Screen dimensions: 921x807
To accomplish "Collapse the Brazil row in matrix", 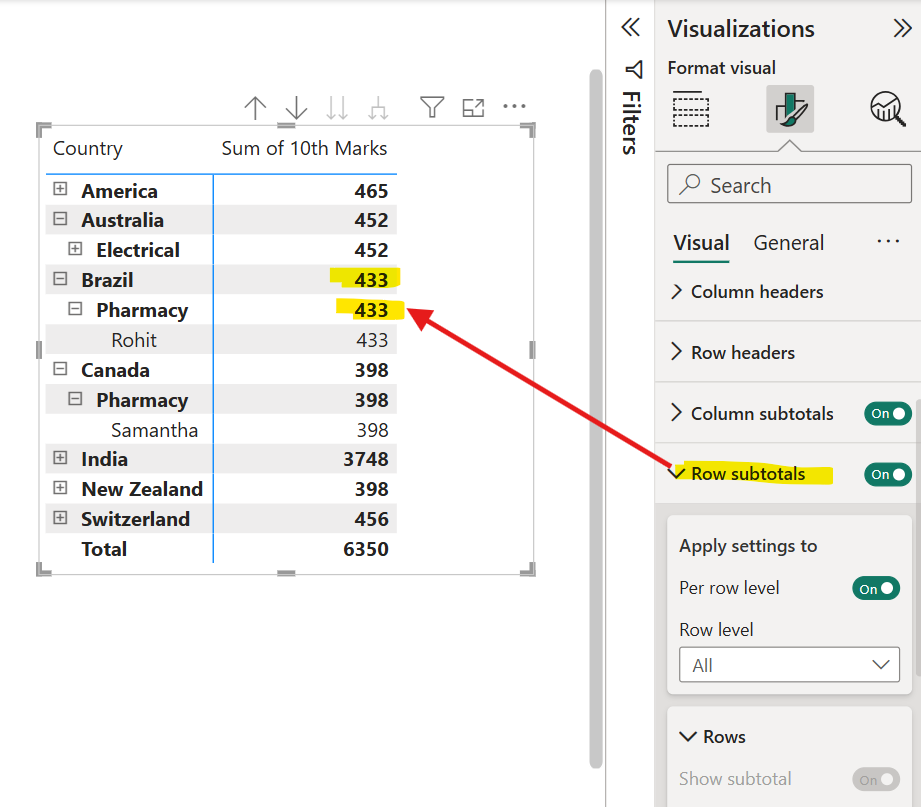I will pyautogui.click(x=61, y=279).
